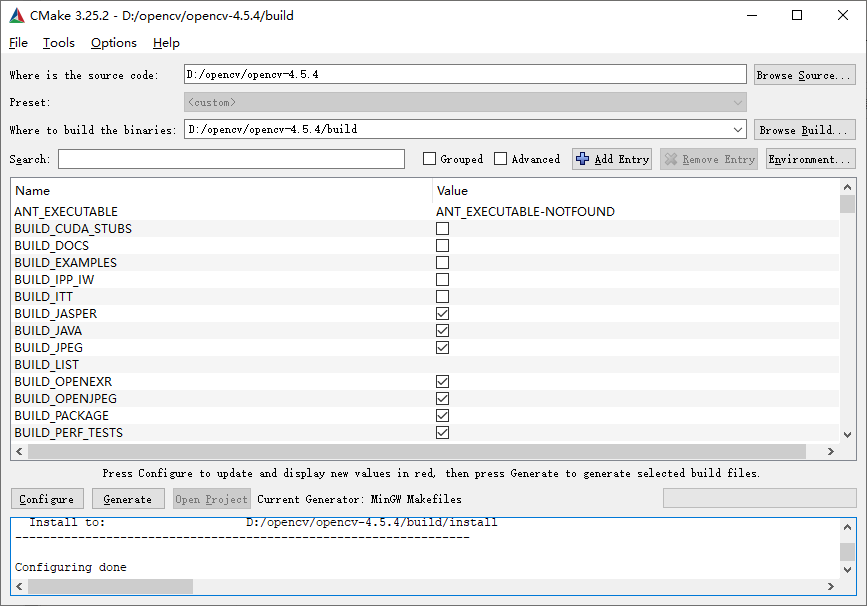This screenshot has height=606, width=867.
Task: Open the Environment settings button
Action: (x=810, y=159)
